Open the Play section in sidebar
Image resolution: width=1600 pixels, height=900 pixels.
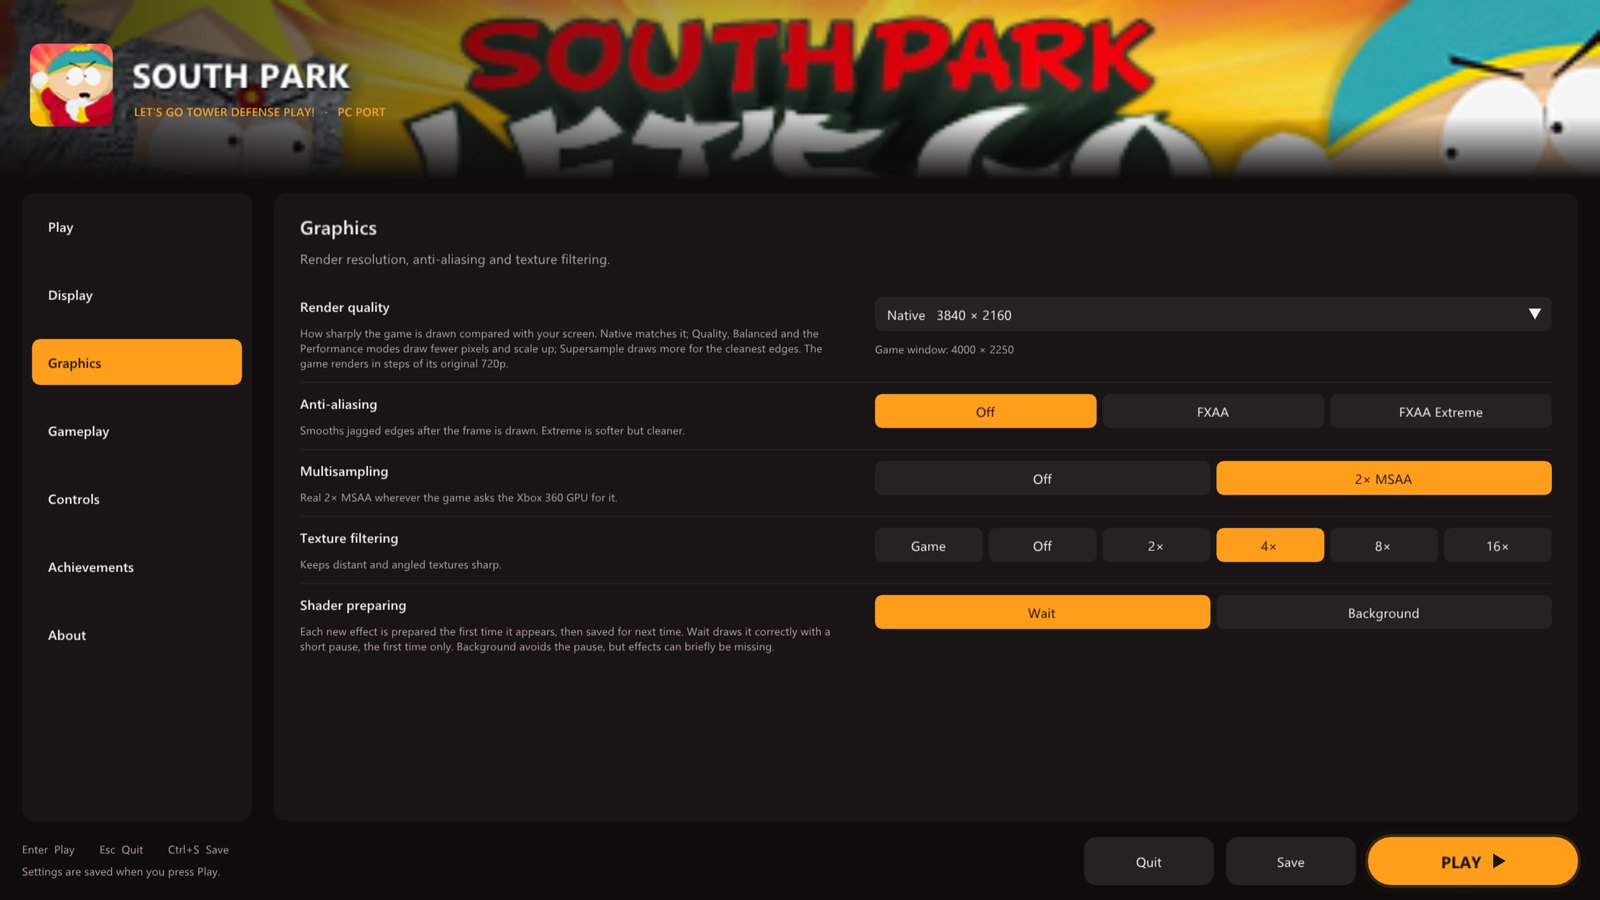click(x=137, y=227)
